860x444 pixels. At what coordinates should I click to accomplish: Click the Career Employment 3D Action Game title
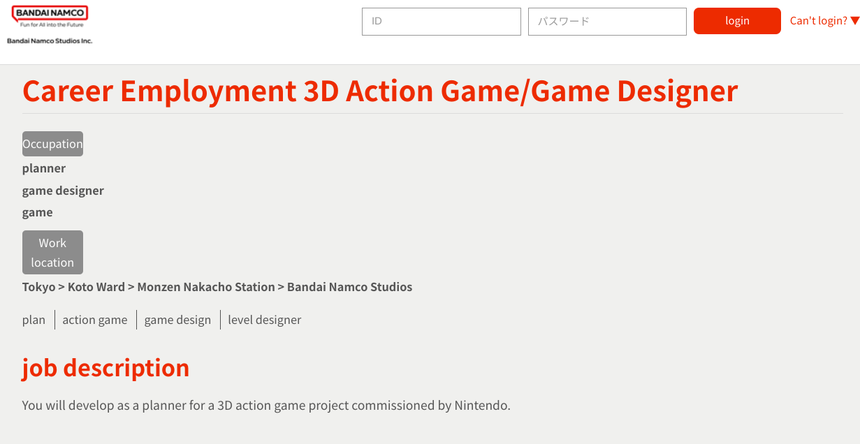[380, 91]
